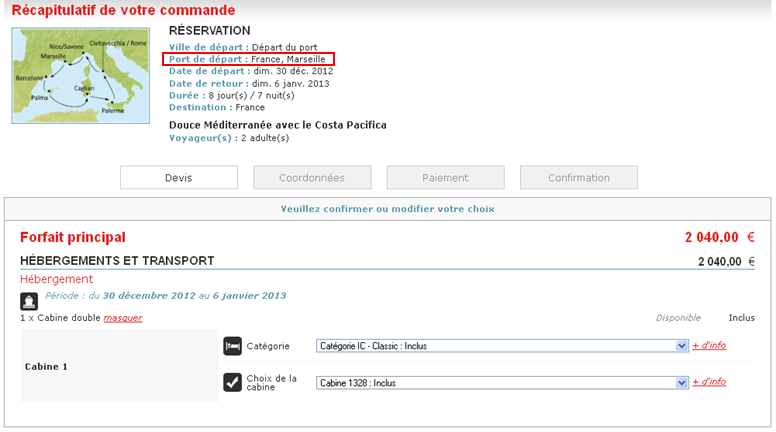Open the Cabine 1328 selection dropdown
This screenshot has height=432, width=776.
502,382
